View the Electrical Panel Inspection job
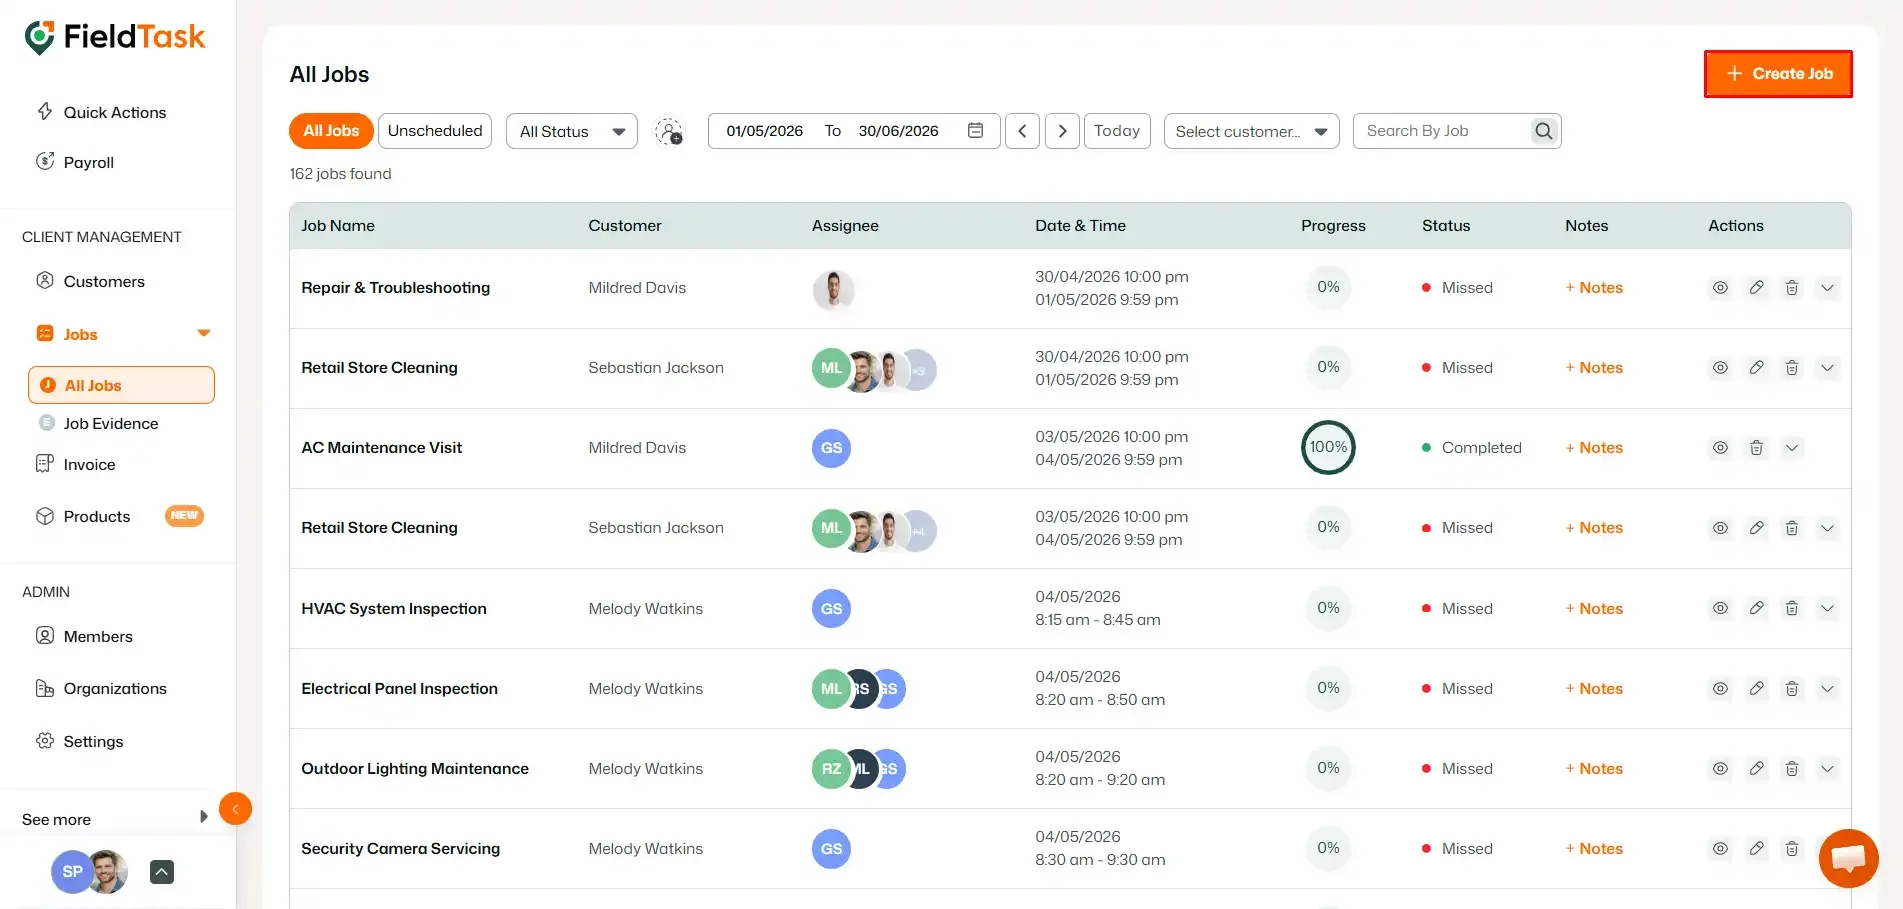Image resolution: width=1903 pixels, height=909 pixels. tap(1720, 689)
